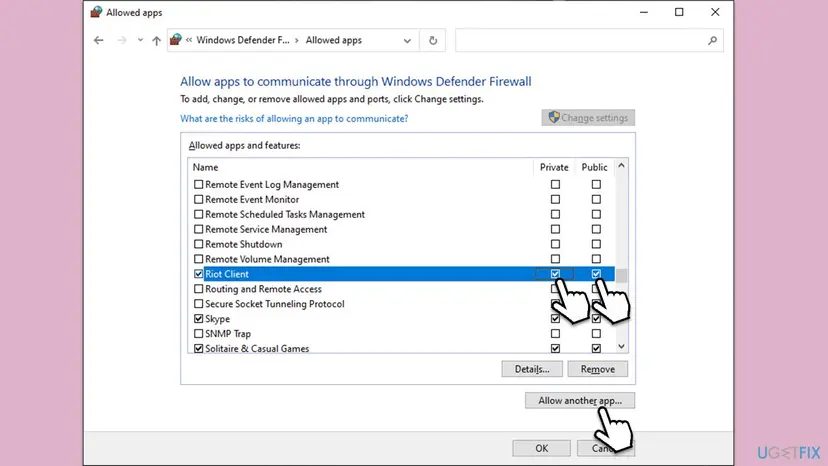This screenshot has height=466, width=828.
Task: Close the Allowed apps window
Action: pos(715,12)
